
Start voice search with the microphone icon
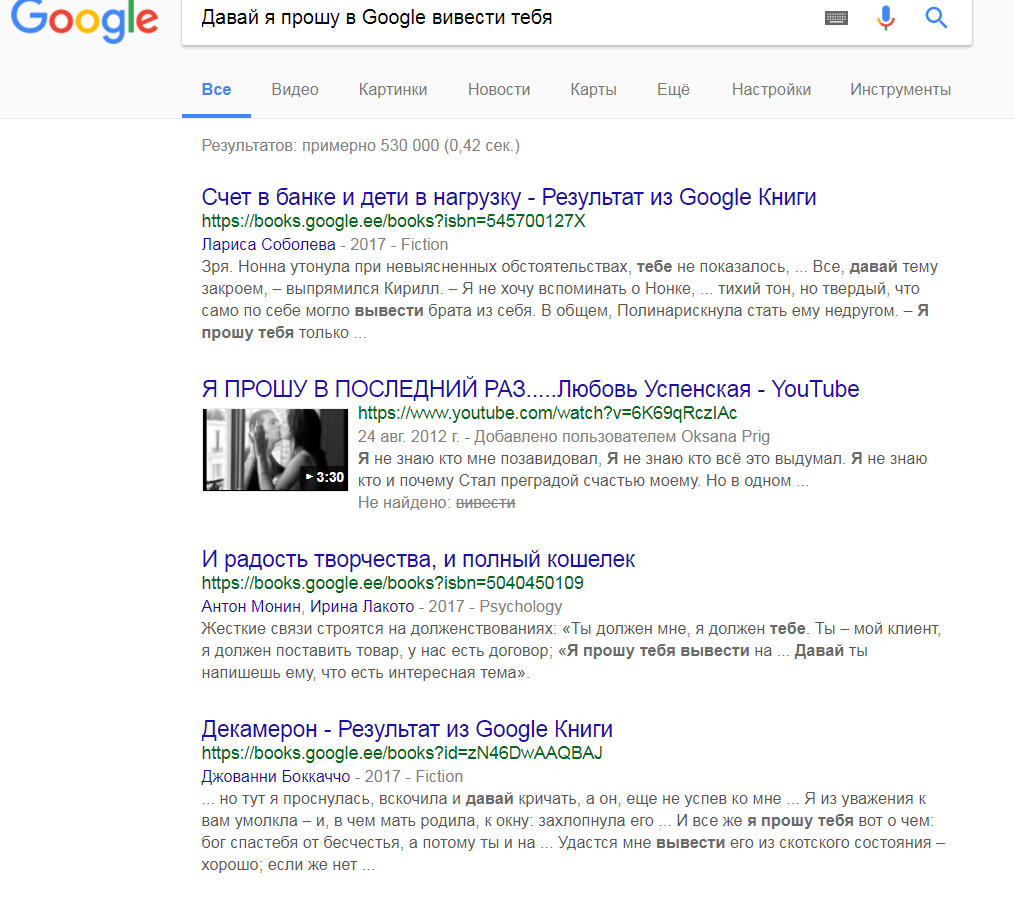886,18
